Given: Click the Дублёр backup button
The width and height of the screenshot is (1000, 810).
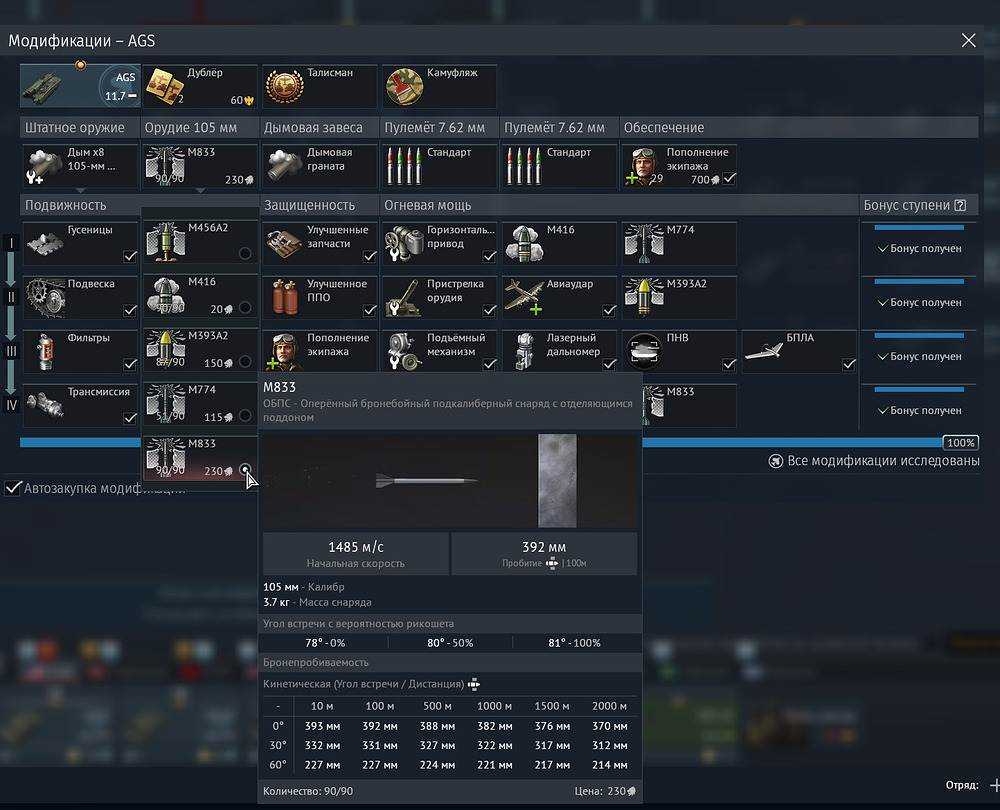Looking at the screenshot, I should [x=200, y=86].
